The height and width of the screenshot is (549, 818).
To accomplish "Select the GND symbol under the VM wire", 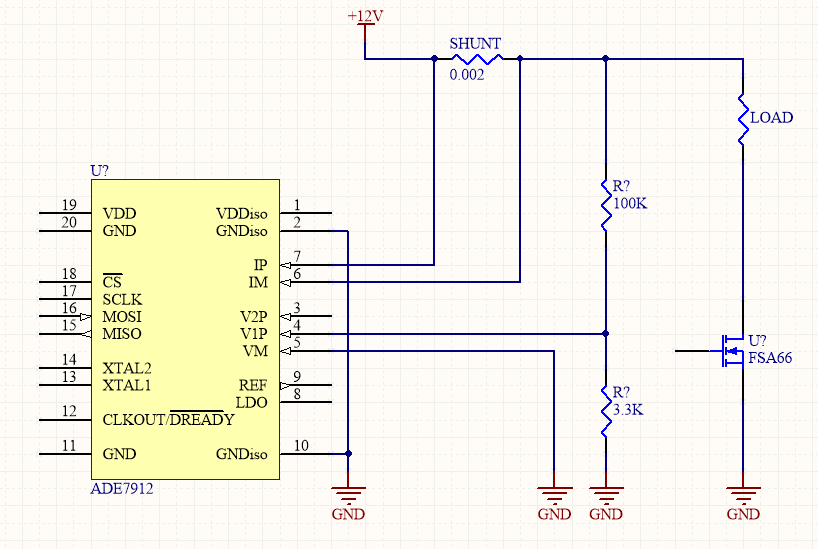I will point(554,495).
